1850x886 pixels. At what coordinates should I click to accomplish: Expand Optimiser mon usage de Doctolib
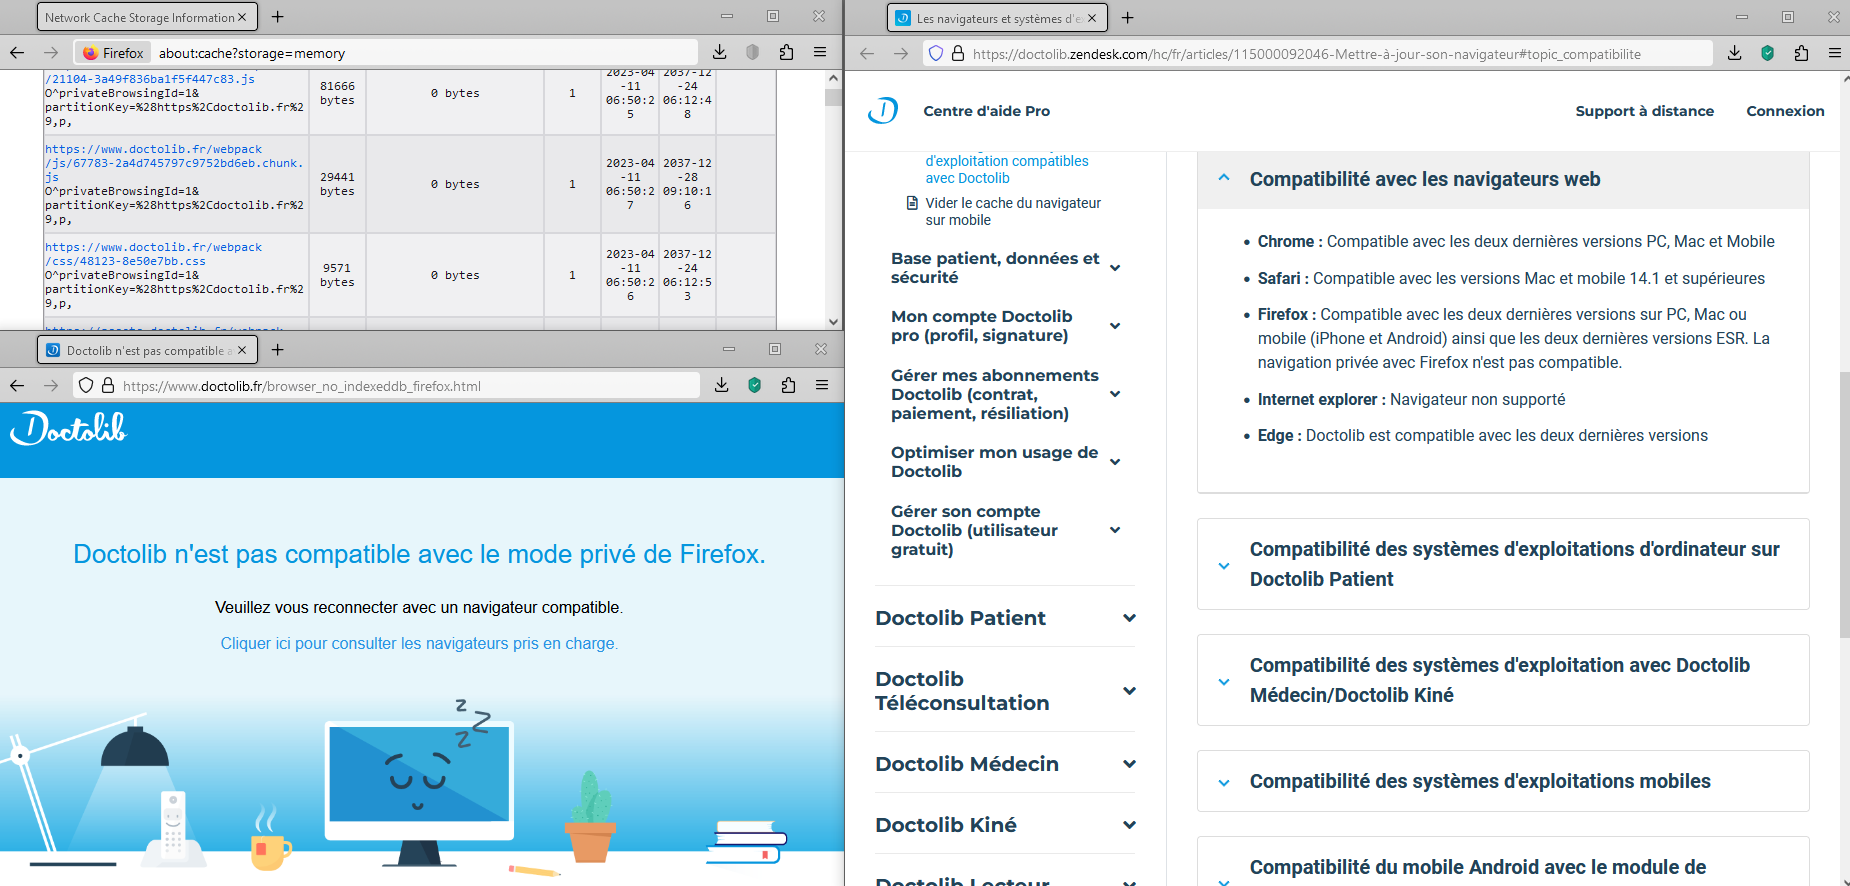pyautogui.click(x=1115, y=462)
